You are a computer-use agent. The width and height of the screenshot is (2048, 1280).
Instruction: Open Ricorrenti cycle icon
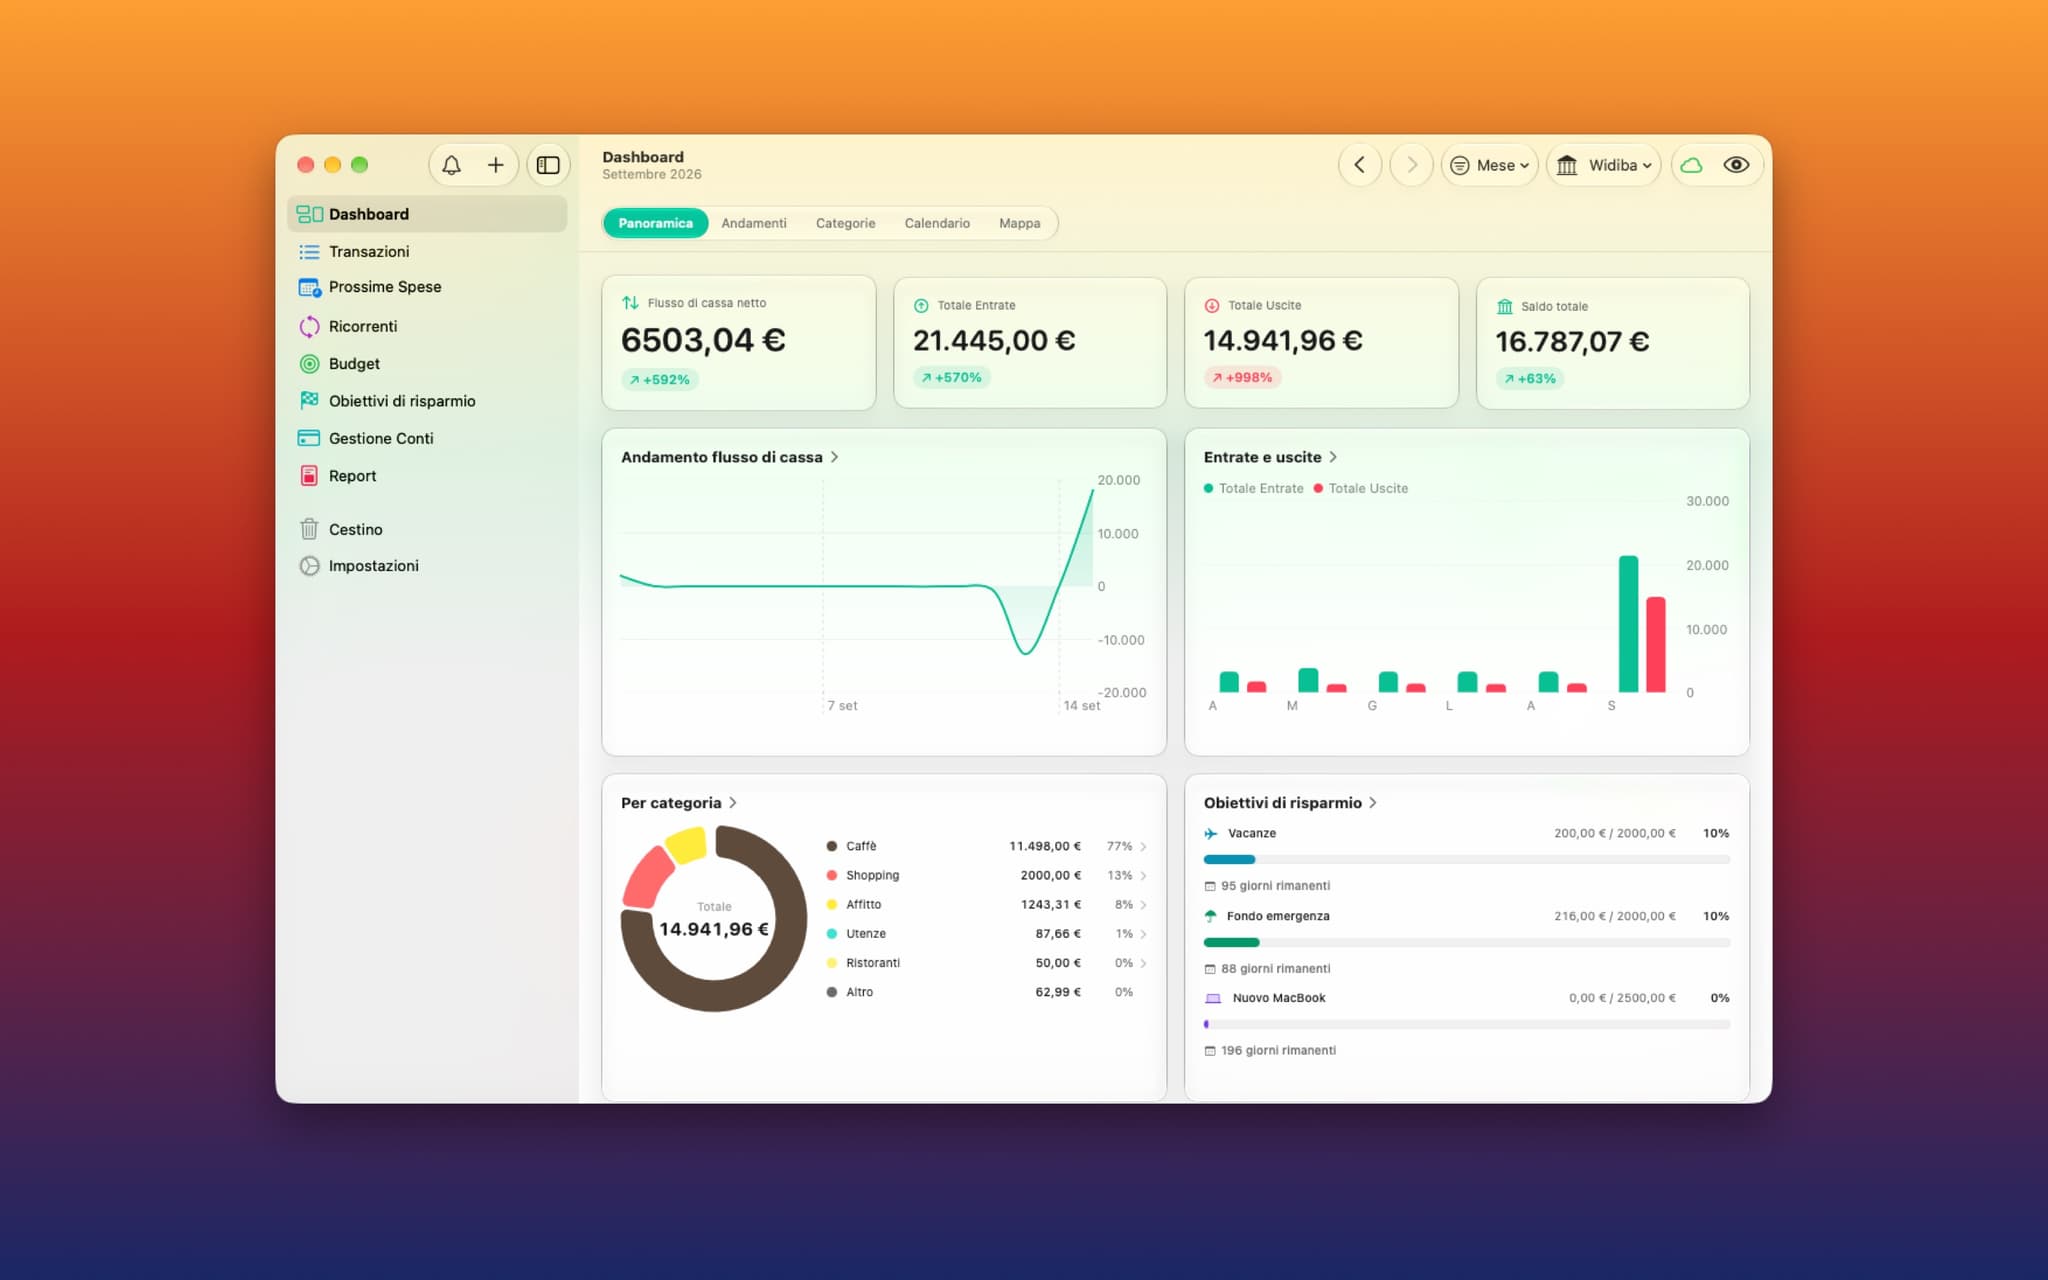pyautogui.click(x=309, y=326)
